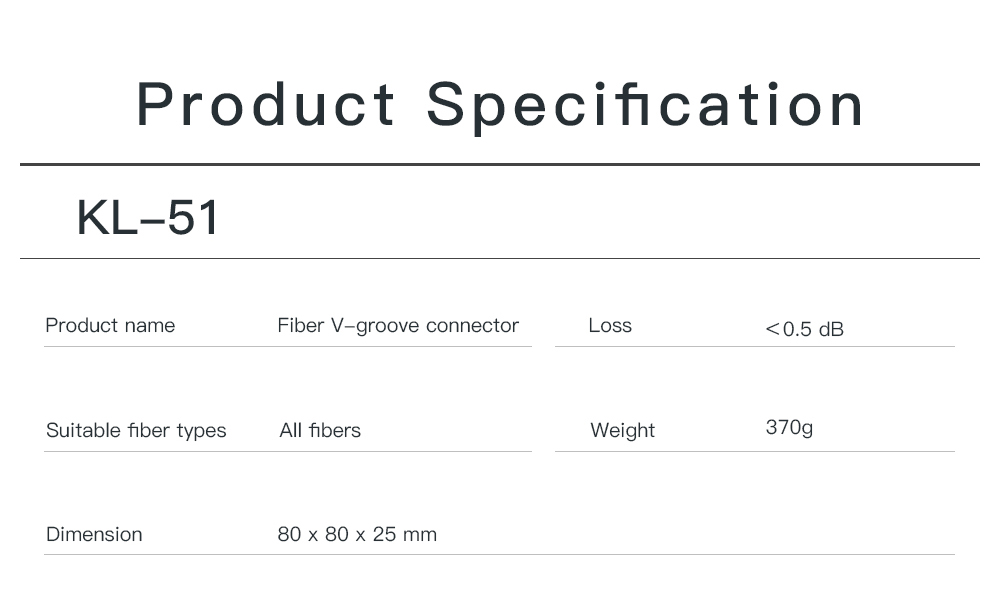Click the word "Product" in the main heading
Viewport: 1000px width, 609px height.
coord(265,104)
